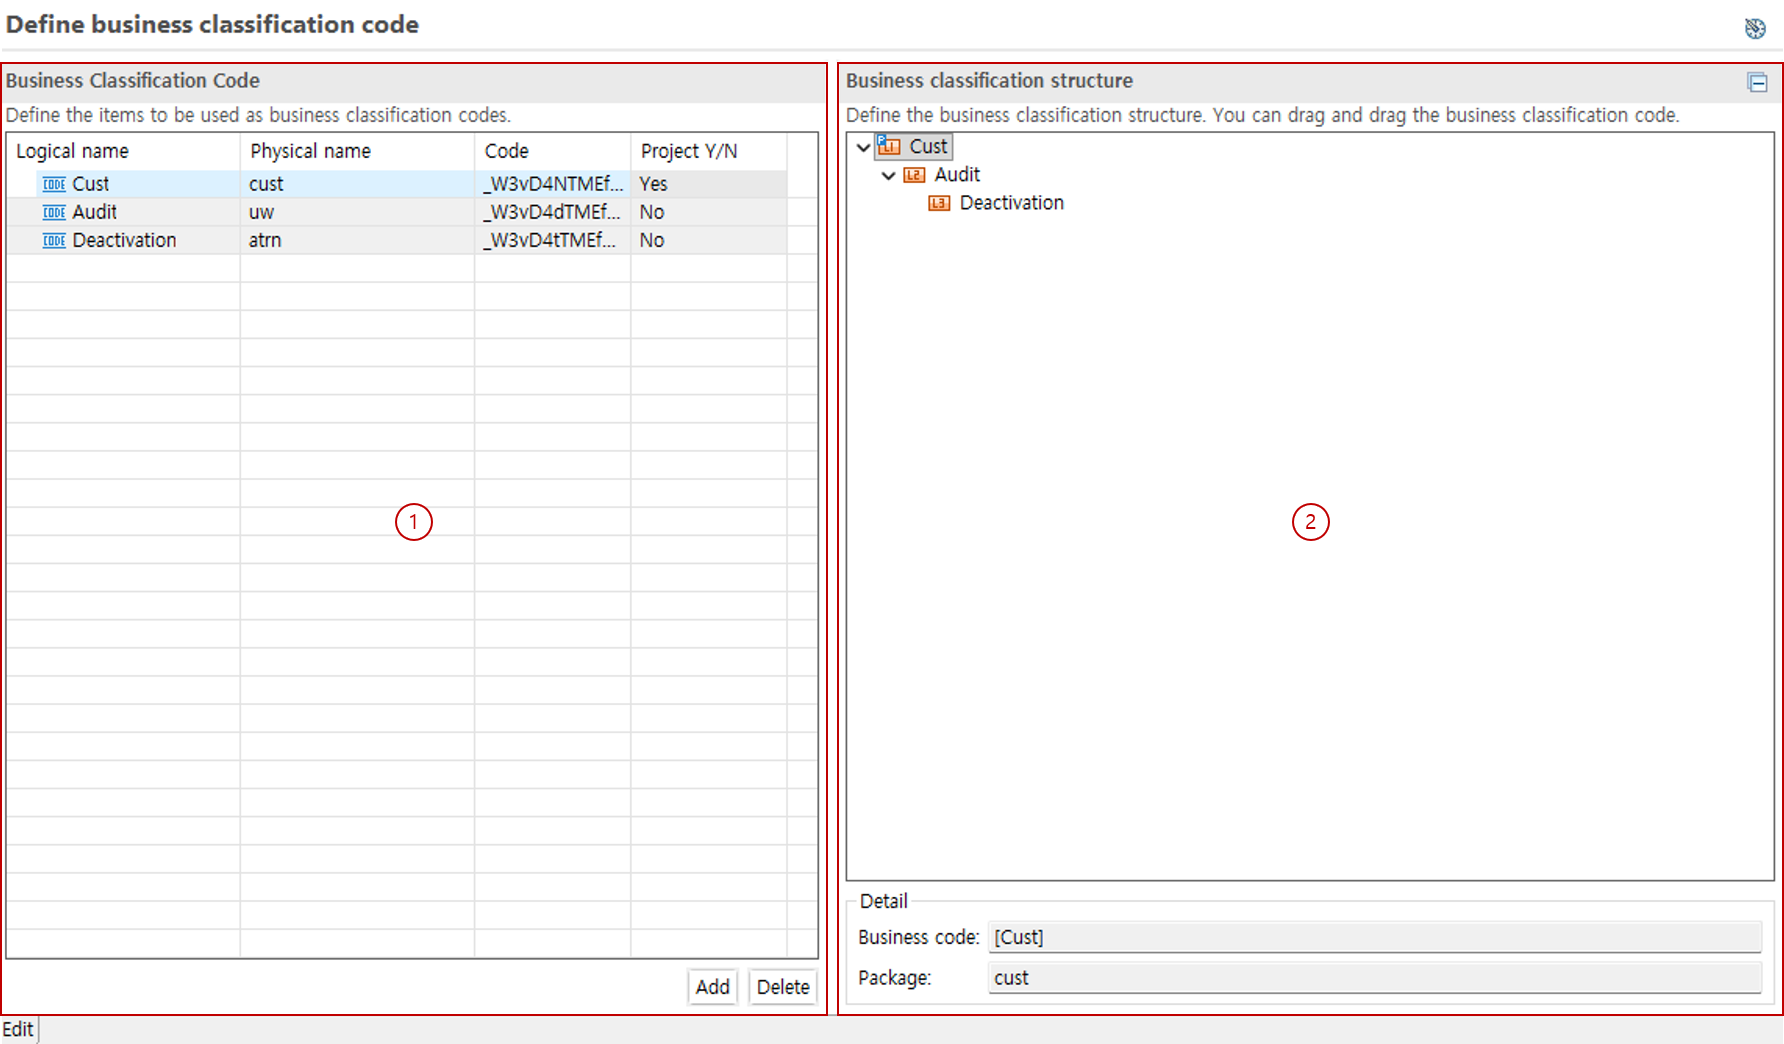The width and height of the screenshot is (1784, 1044).
Task: Sort by the Logical name column header
Action: tap(72, 151)
